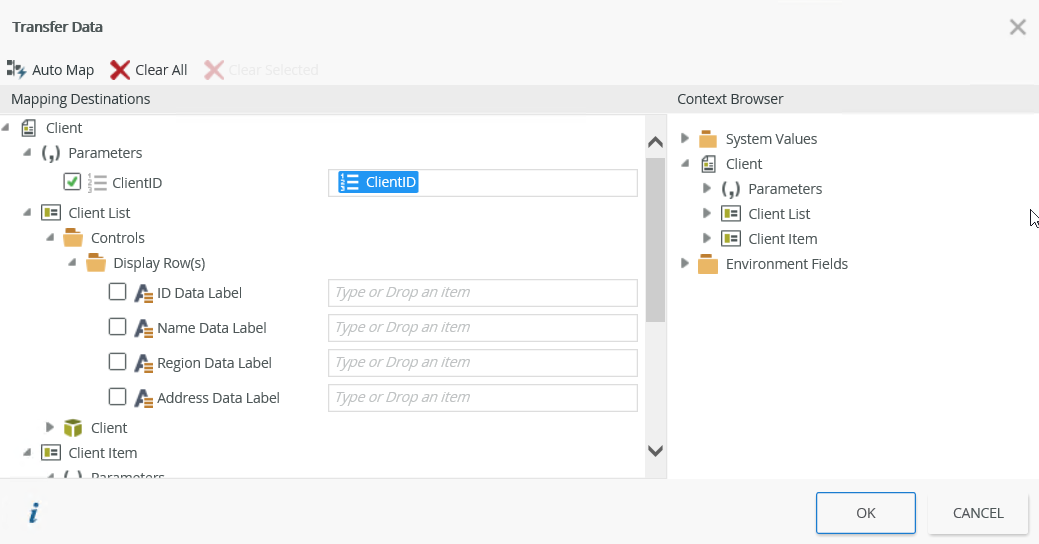The image size is (1039, 544).
Task: Select the Controls folder tree item
Action: 117,238
